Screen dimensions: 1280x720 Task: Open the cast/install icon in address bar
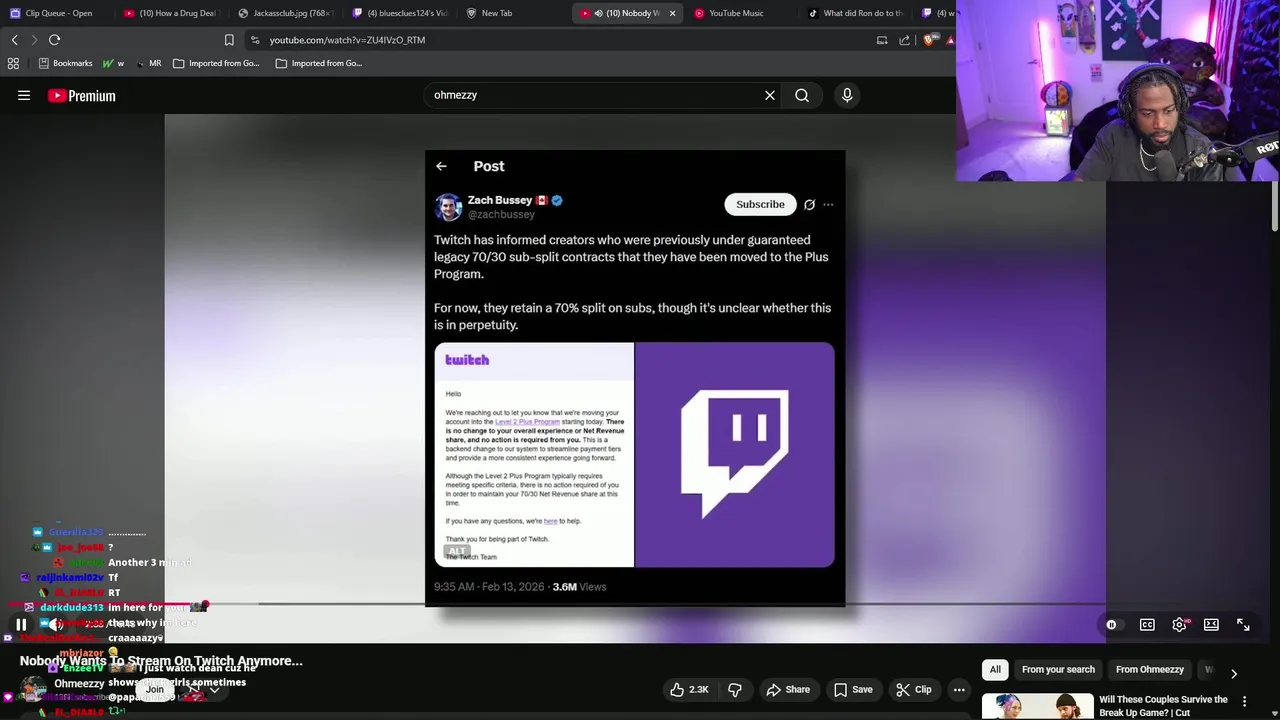[x=882, y=40]
